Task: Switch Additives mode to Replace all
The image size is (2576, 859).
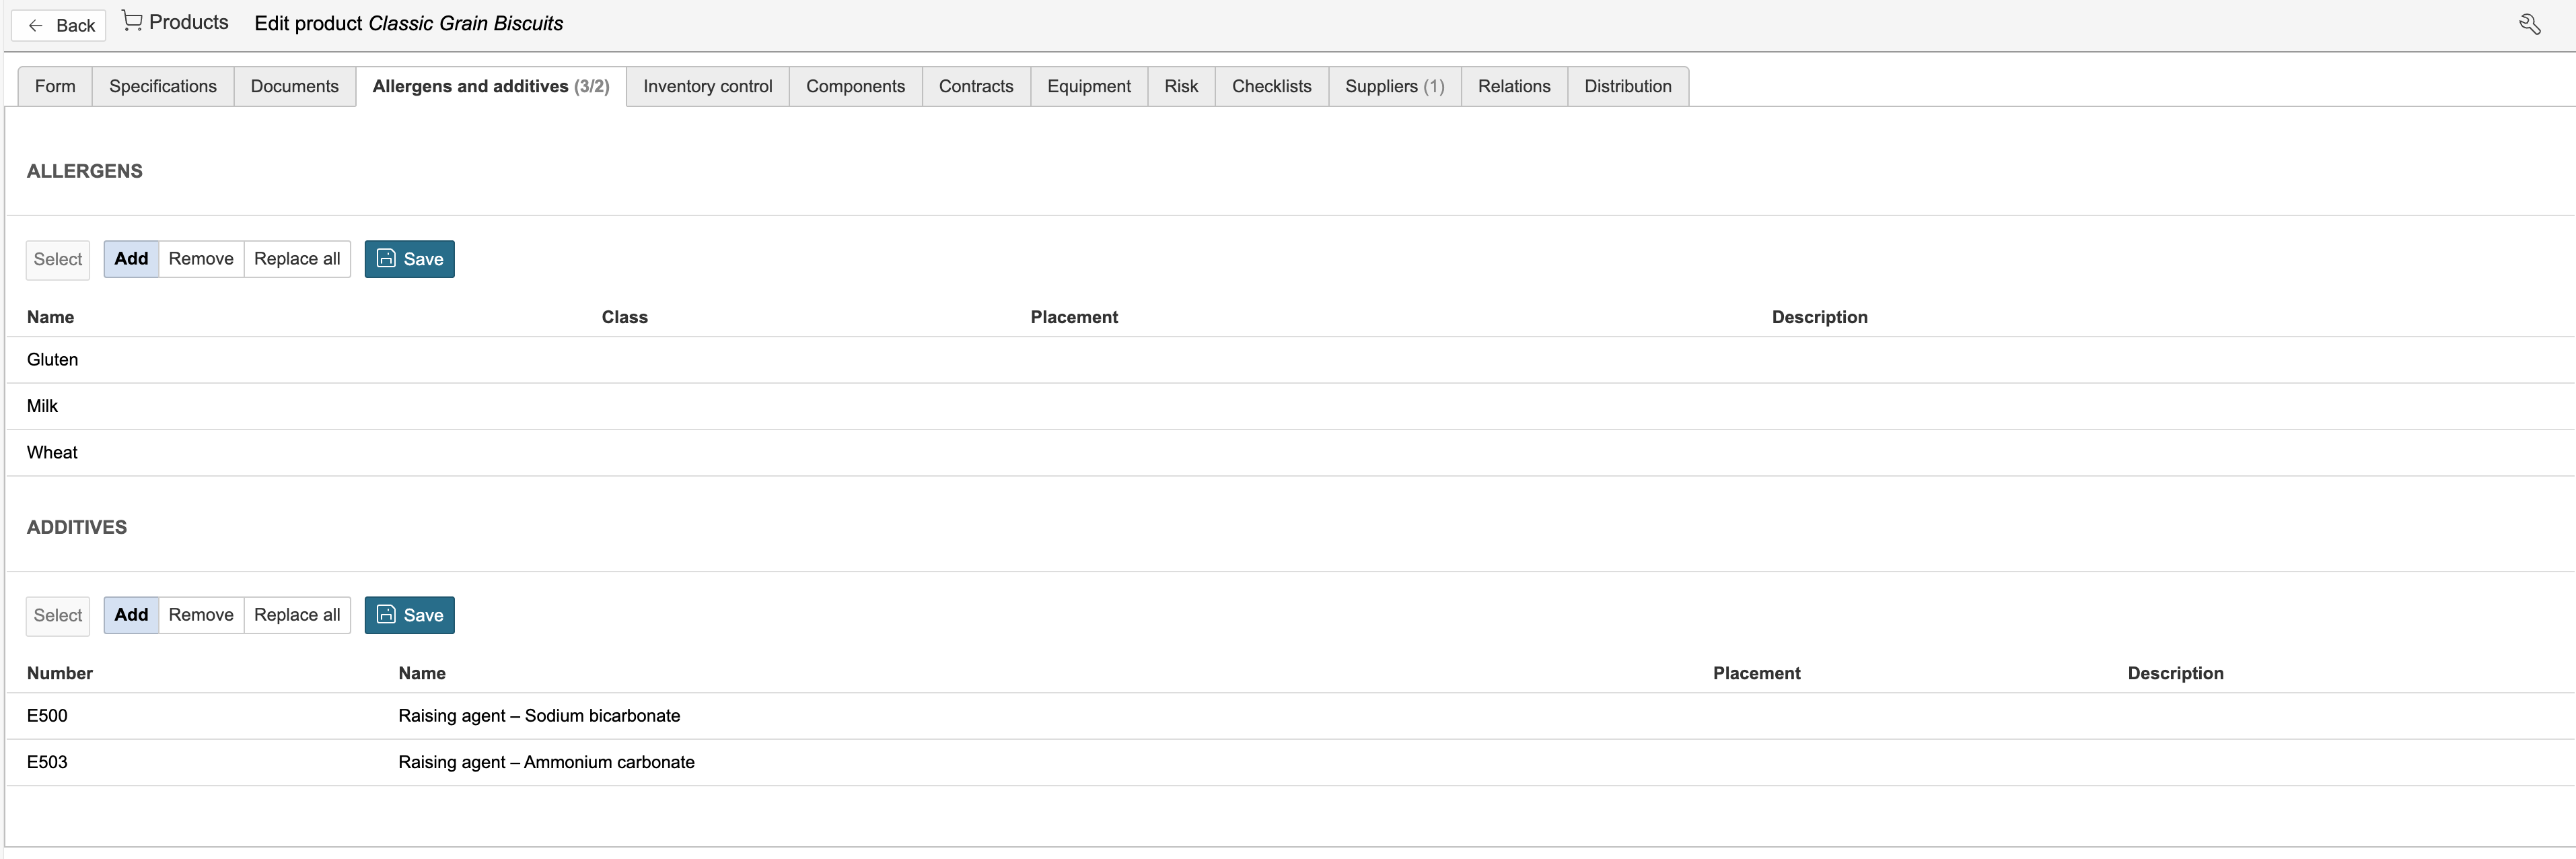Action: click(x=297, y=615)
